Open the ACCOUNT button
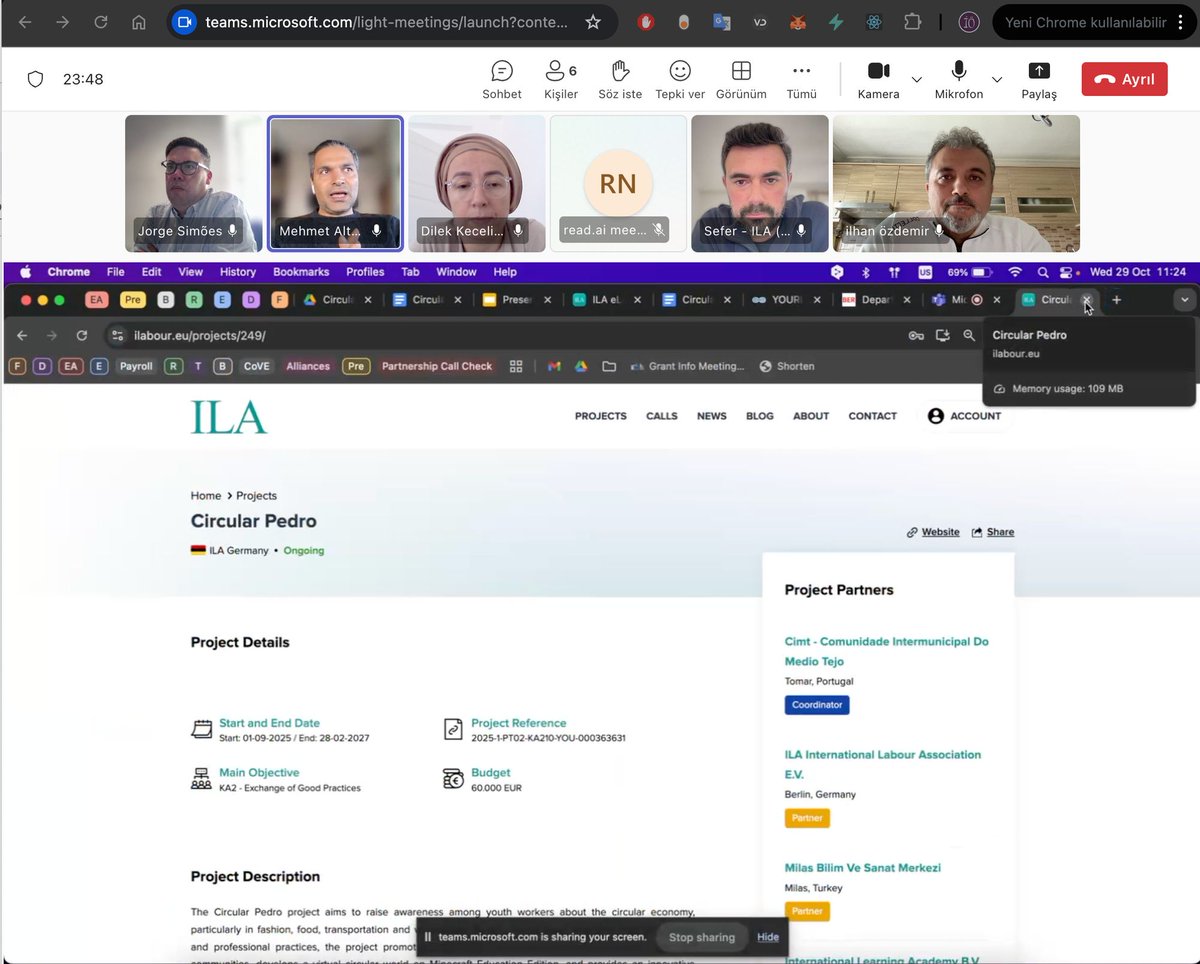 (x=965, y=416)
